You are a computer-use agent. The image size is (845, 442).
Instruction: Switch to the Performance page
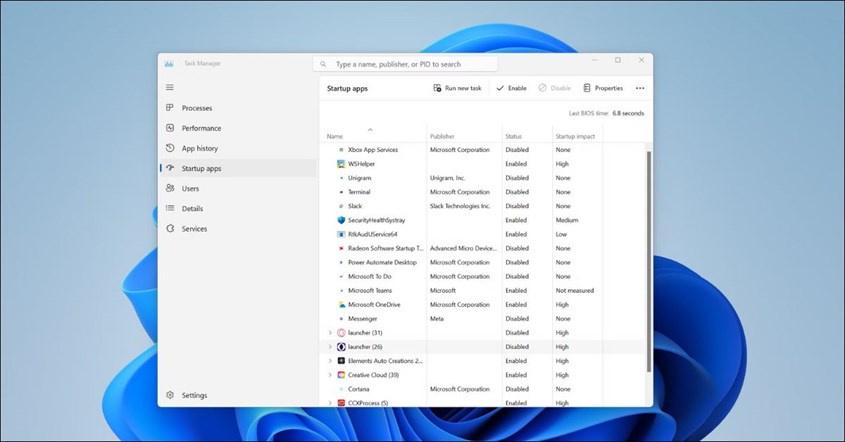click(x=238, y=128)
